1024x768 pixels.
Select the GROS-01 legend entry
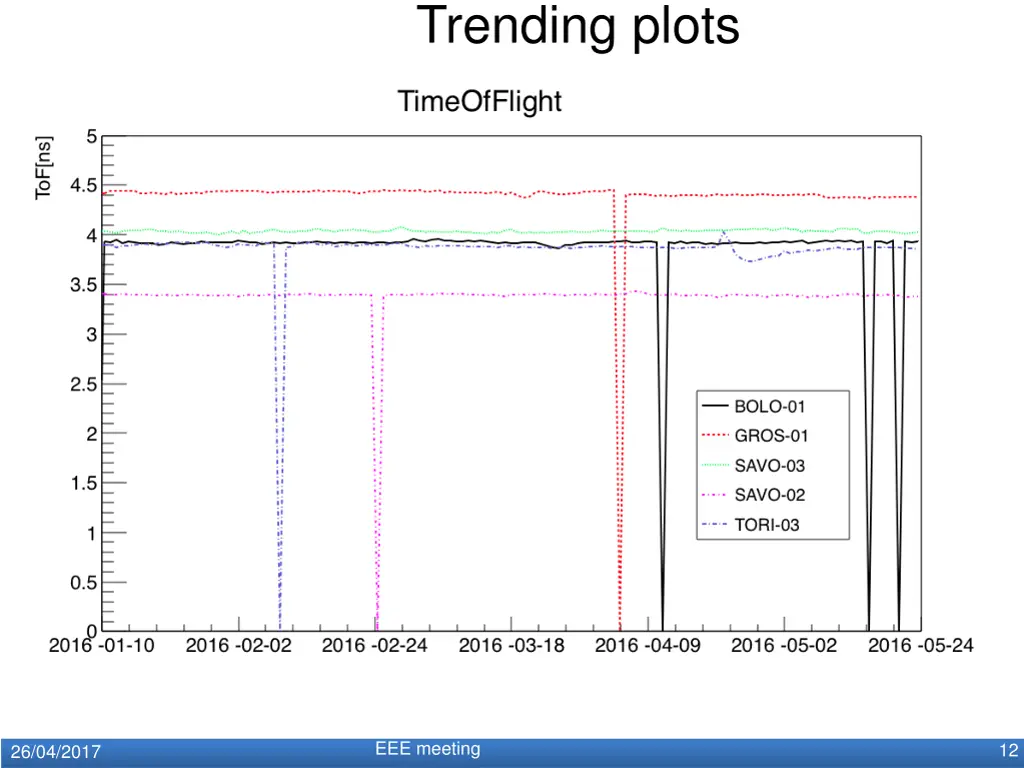[x=755, y=436]
